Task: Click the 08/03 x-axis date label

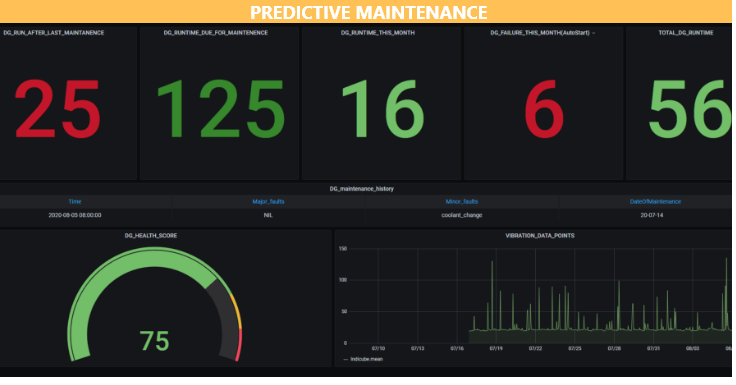Action: pyautogui.click(x=693, y=349)
